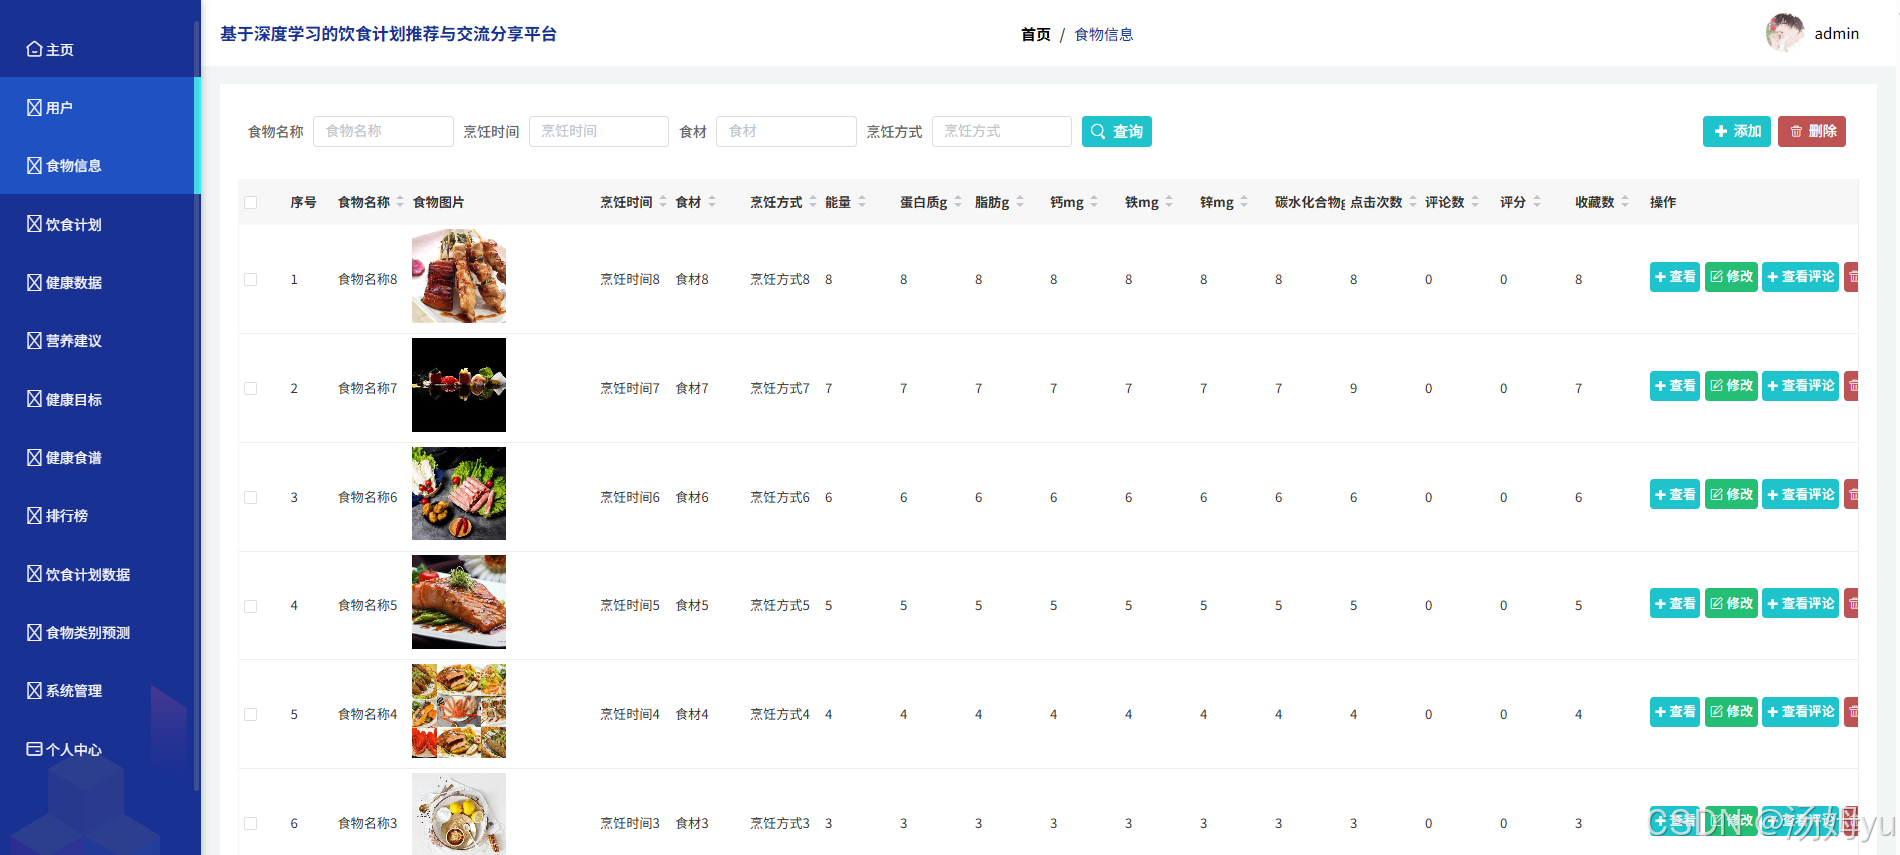1900x855 pixels.
Task: Click 修改 for 食物名称8
Action: [1731, 277]
